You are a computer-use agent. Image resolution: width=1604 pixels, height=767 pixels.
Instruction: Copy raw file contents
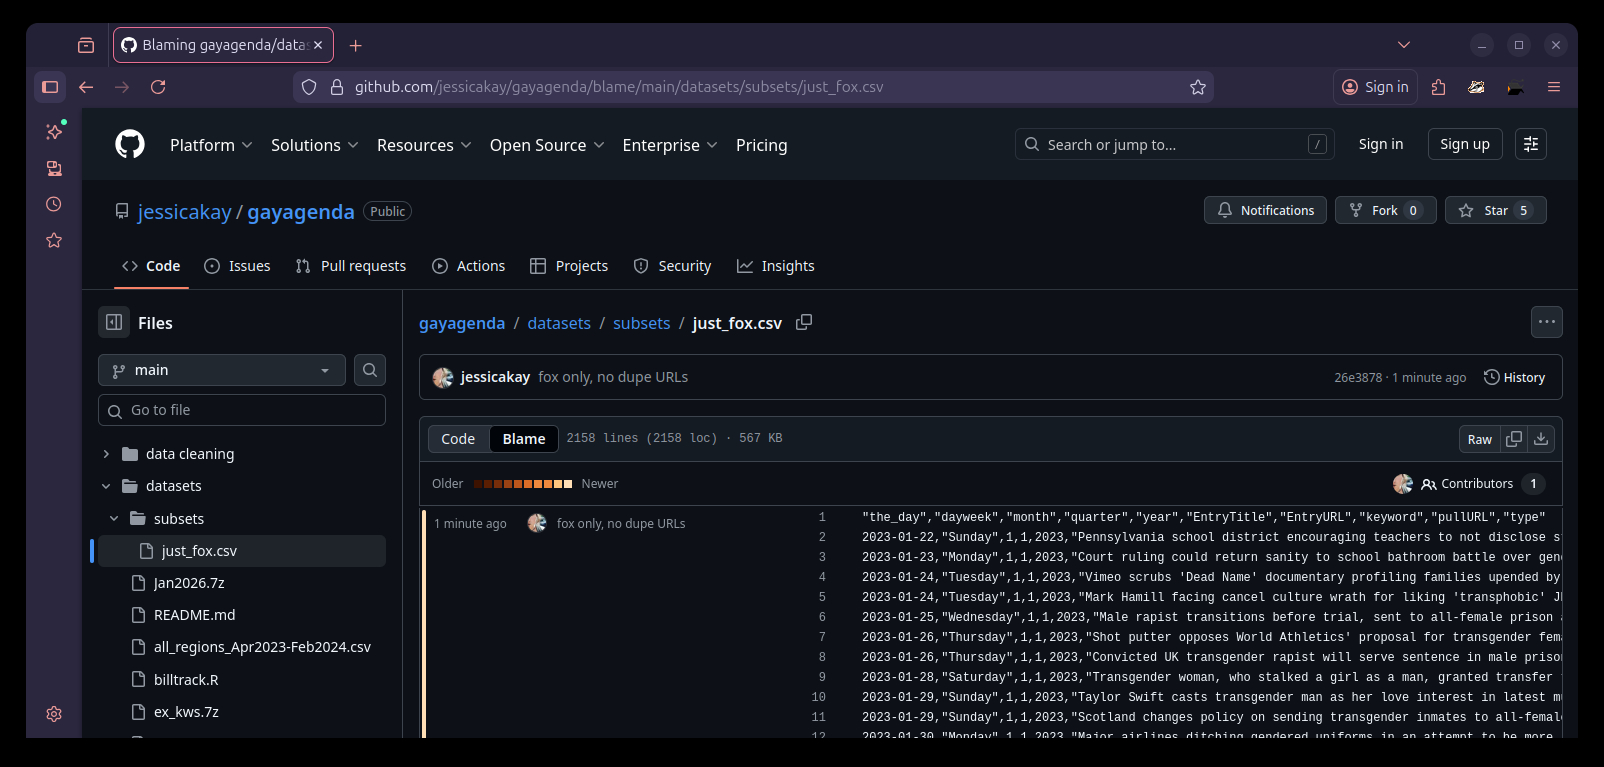[1514, 439]
